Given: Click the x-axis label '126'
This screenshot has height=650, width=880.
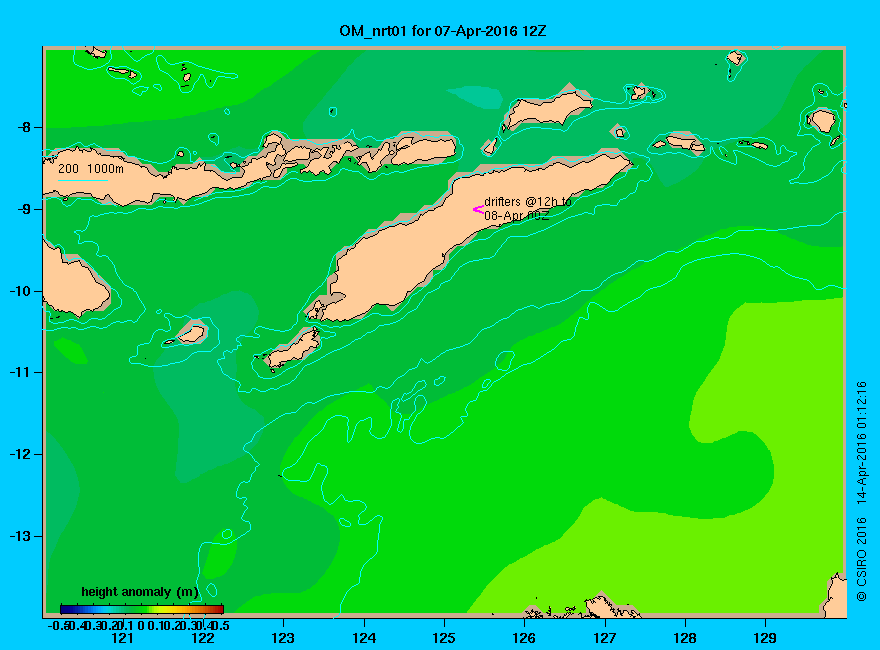Looking at the screenshot, I should tap(524, 638).
